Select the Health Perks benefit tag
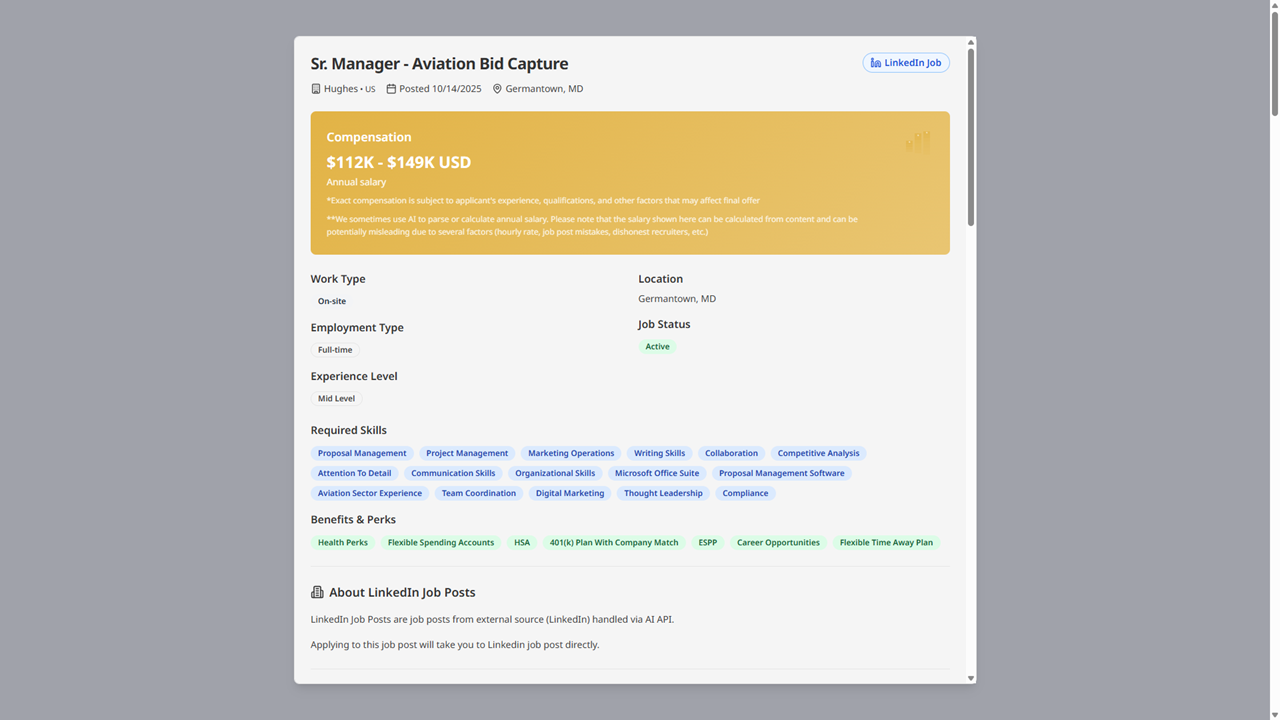Viewport: 1280px width, 720px height. click(x=343, y=542)
